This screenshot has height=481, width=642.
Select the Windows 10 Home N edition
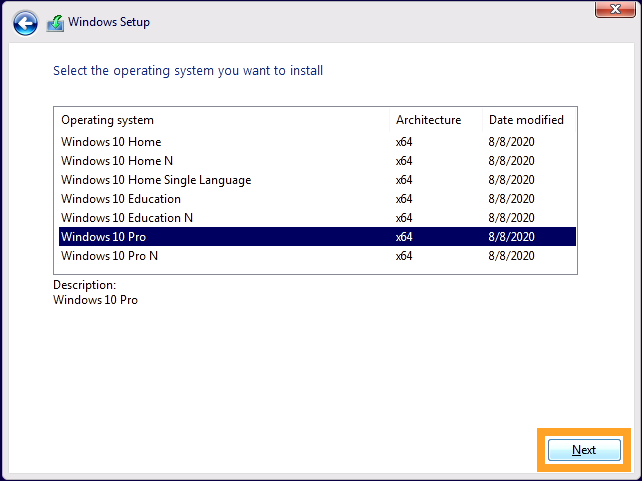(117, 161)
